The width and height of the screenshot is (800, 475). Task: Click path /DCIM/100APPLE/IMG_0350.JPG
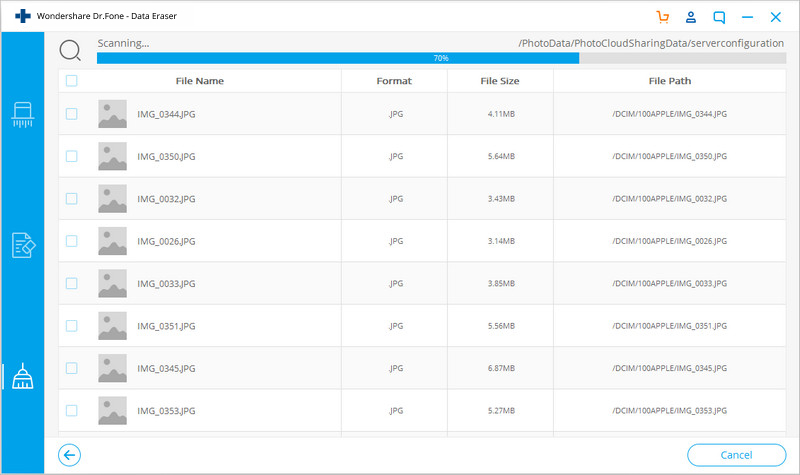(669, 156)
